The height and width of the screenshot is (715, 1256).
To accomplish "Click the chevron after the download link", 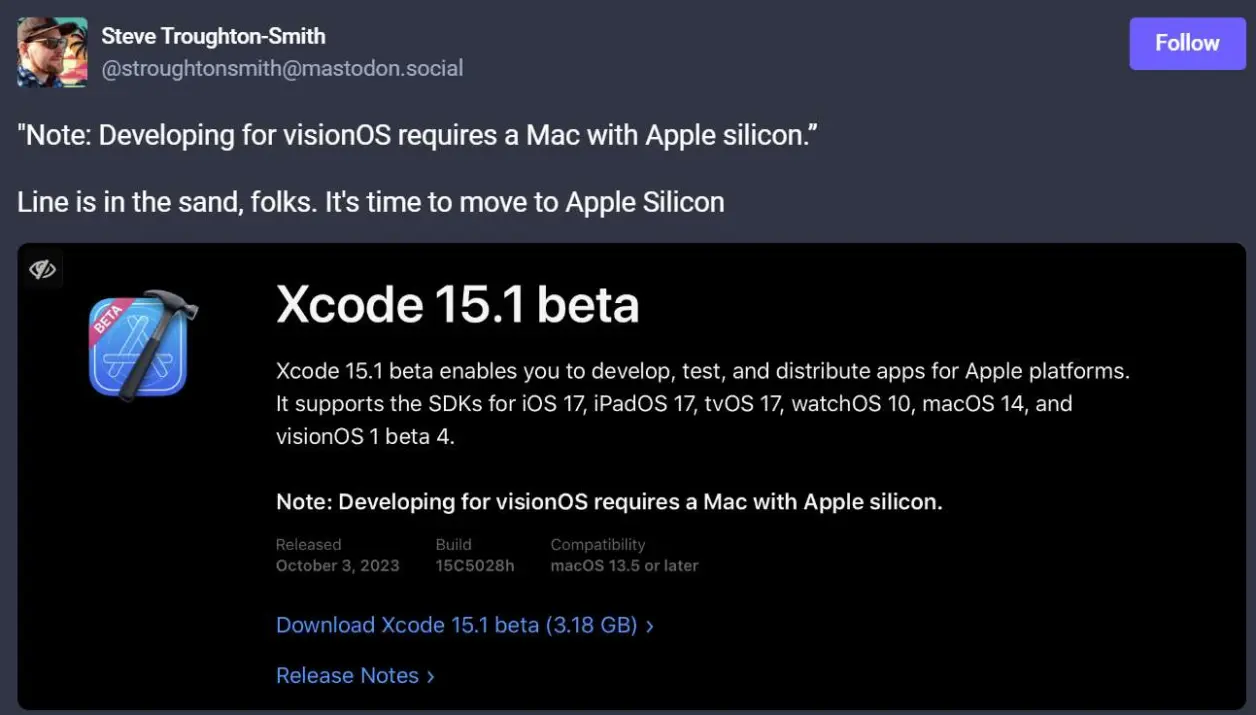I will point(650,626).
